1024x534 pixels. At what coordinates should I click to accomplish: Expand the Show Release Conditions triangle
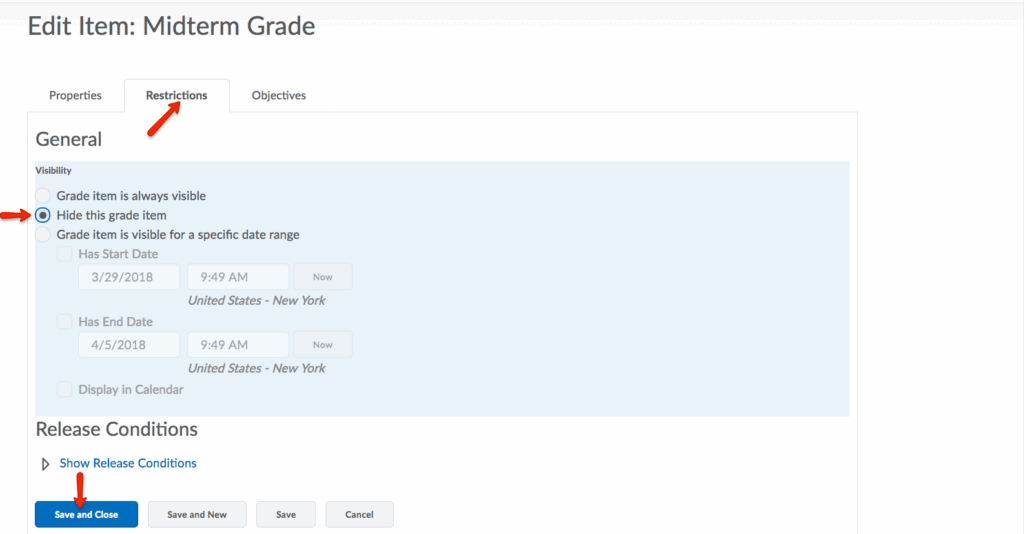(x=45, y=464)
